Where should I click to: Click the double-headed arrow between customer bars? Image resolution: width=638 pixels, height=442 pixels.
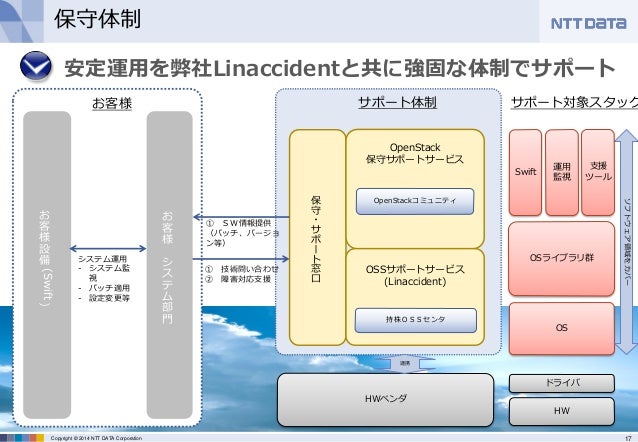[108, 248]
